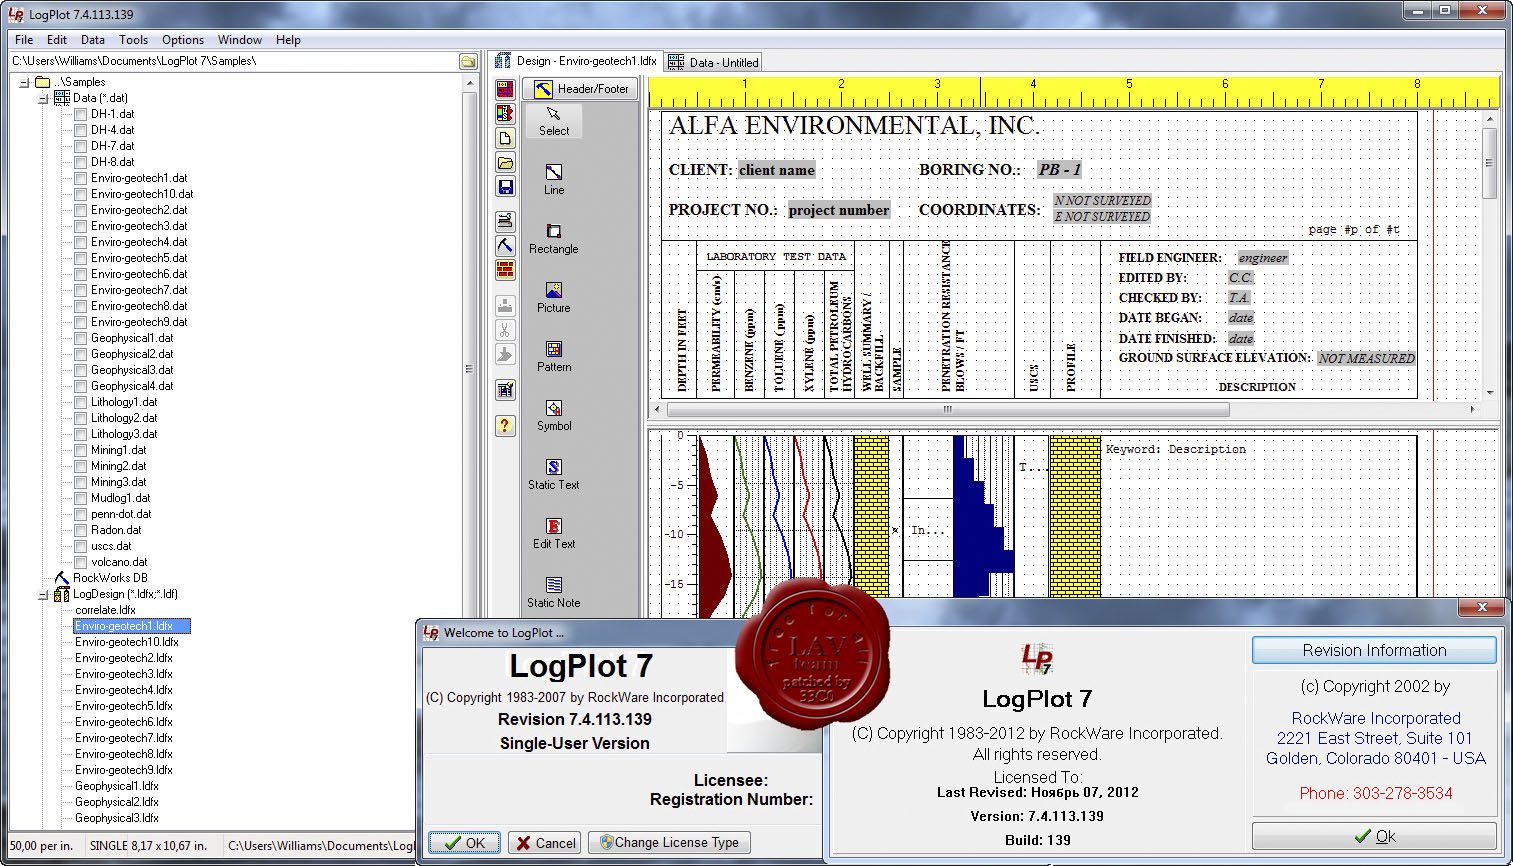Pick the Edit Text tool
The height and width of the screenshot is (866, 1513).
pyautogui.click(x=554, y=533)
